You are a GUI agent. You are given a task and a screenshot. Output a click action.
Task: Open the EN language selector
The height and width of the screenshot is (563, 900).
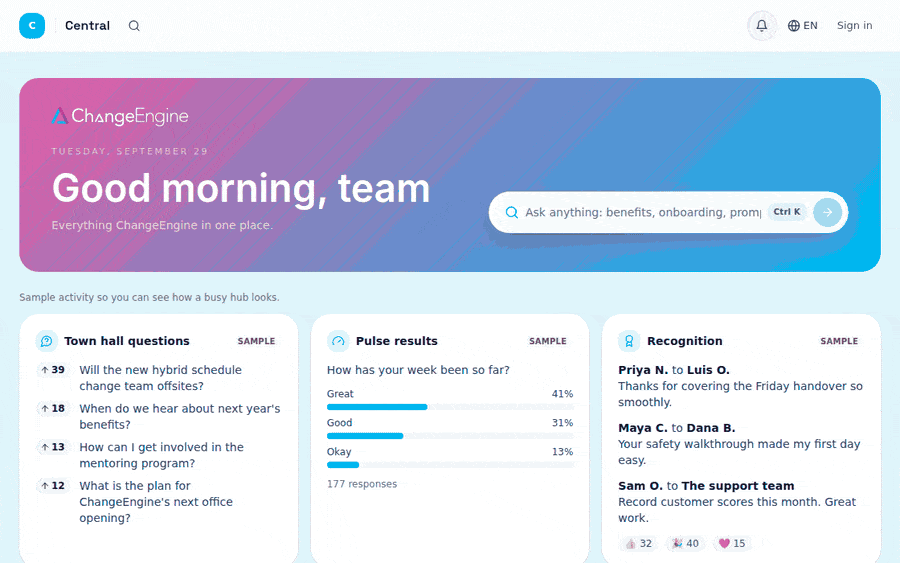[x=803, y=26]
